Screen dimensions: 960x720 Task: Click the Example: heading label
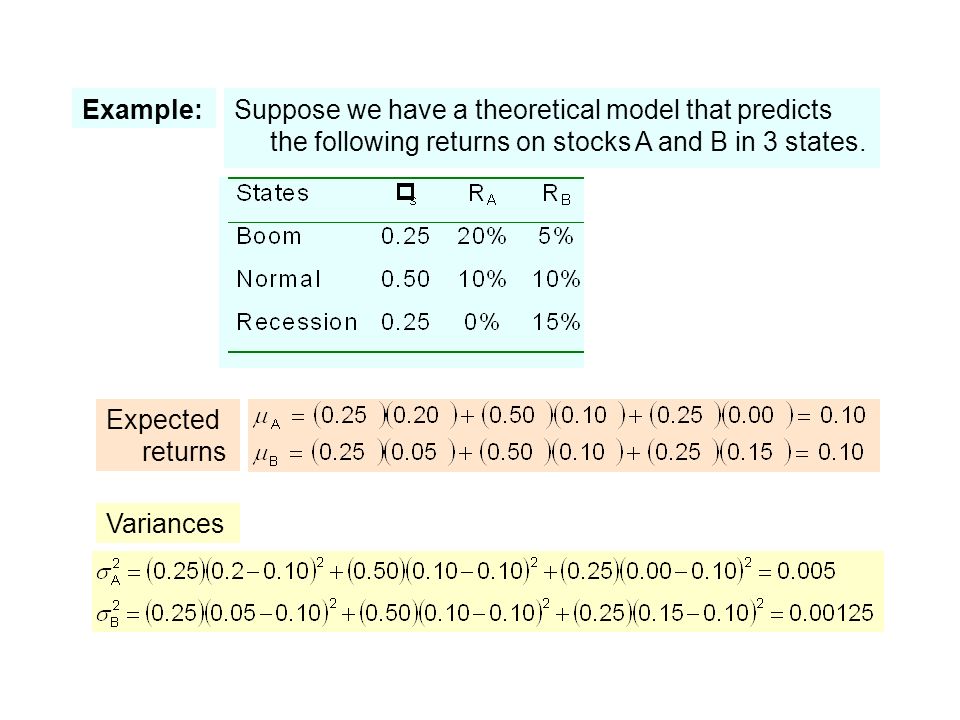[143, 110]
